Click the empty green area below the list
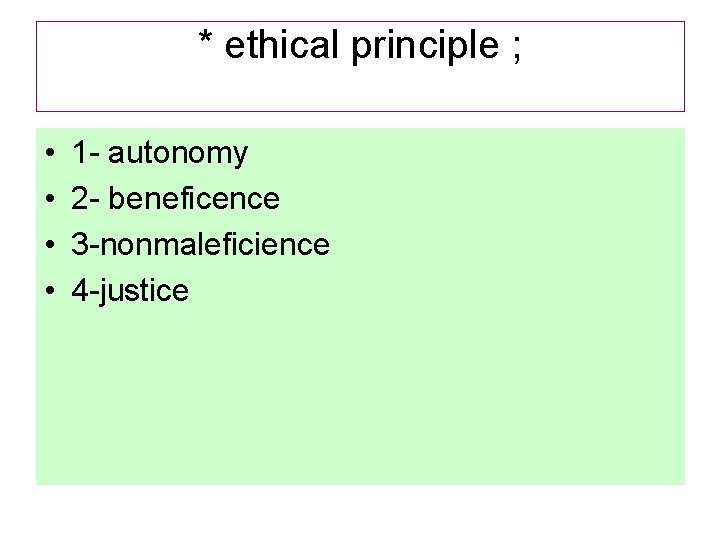720x540 pixels. click(x=360, y=400)
